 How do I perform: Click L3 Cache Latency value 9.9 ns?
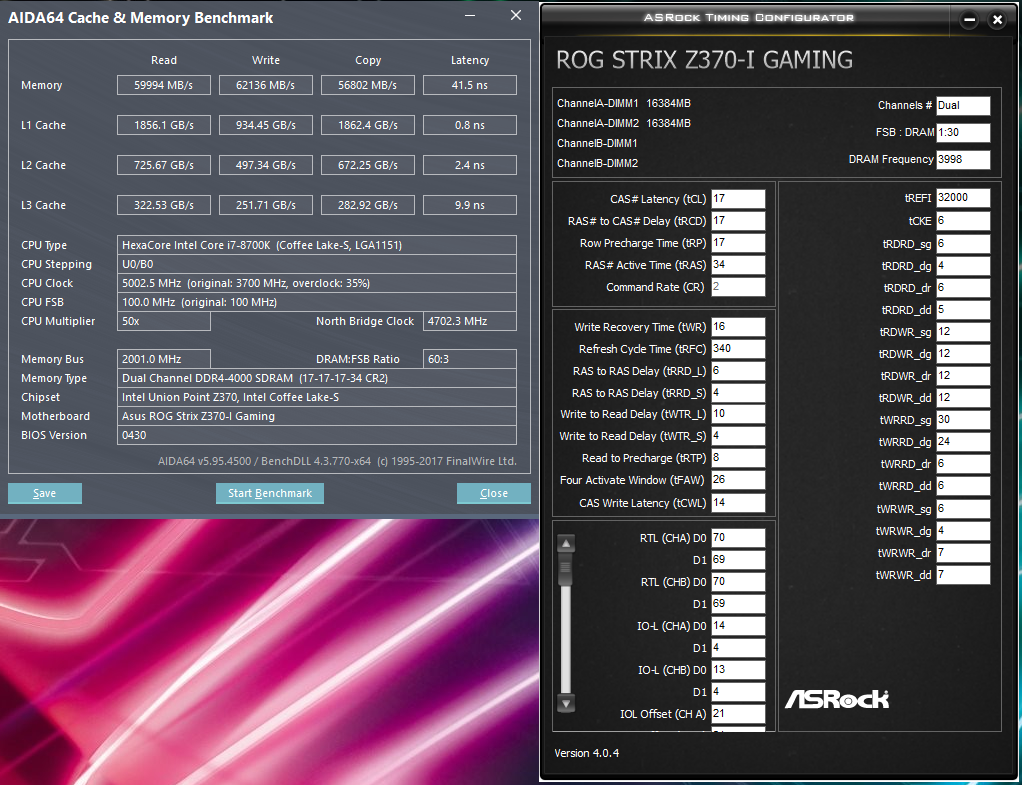(470, 205)
